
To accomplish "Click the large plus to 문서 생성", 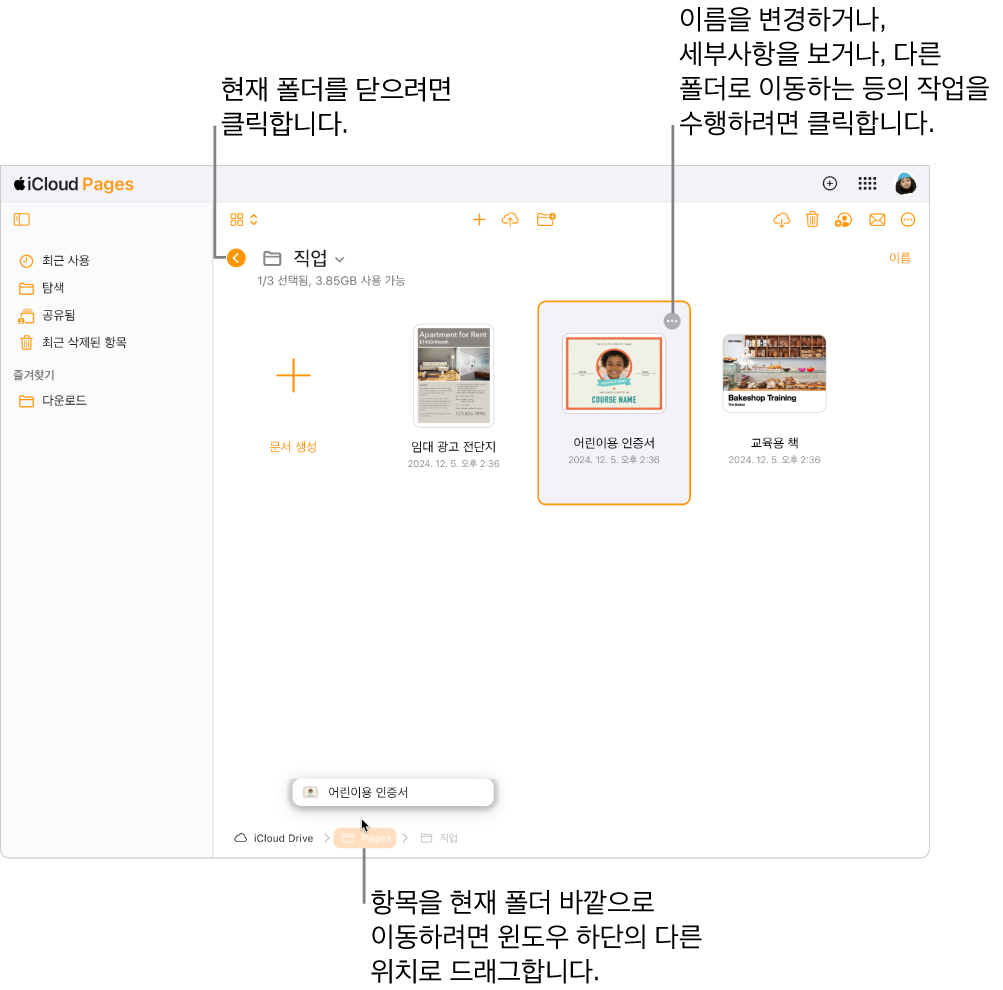I will [294, 375].
